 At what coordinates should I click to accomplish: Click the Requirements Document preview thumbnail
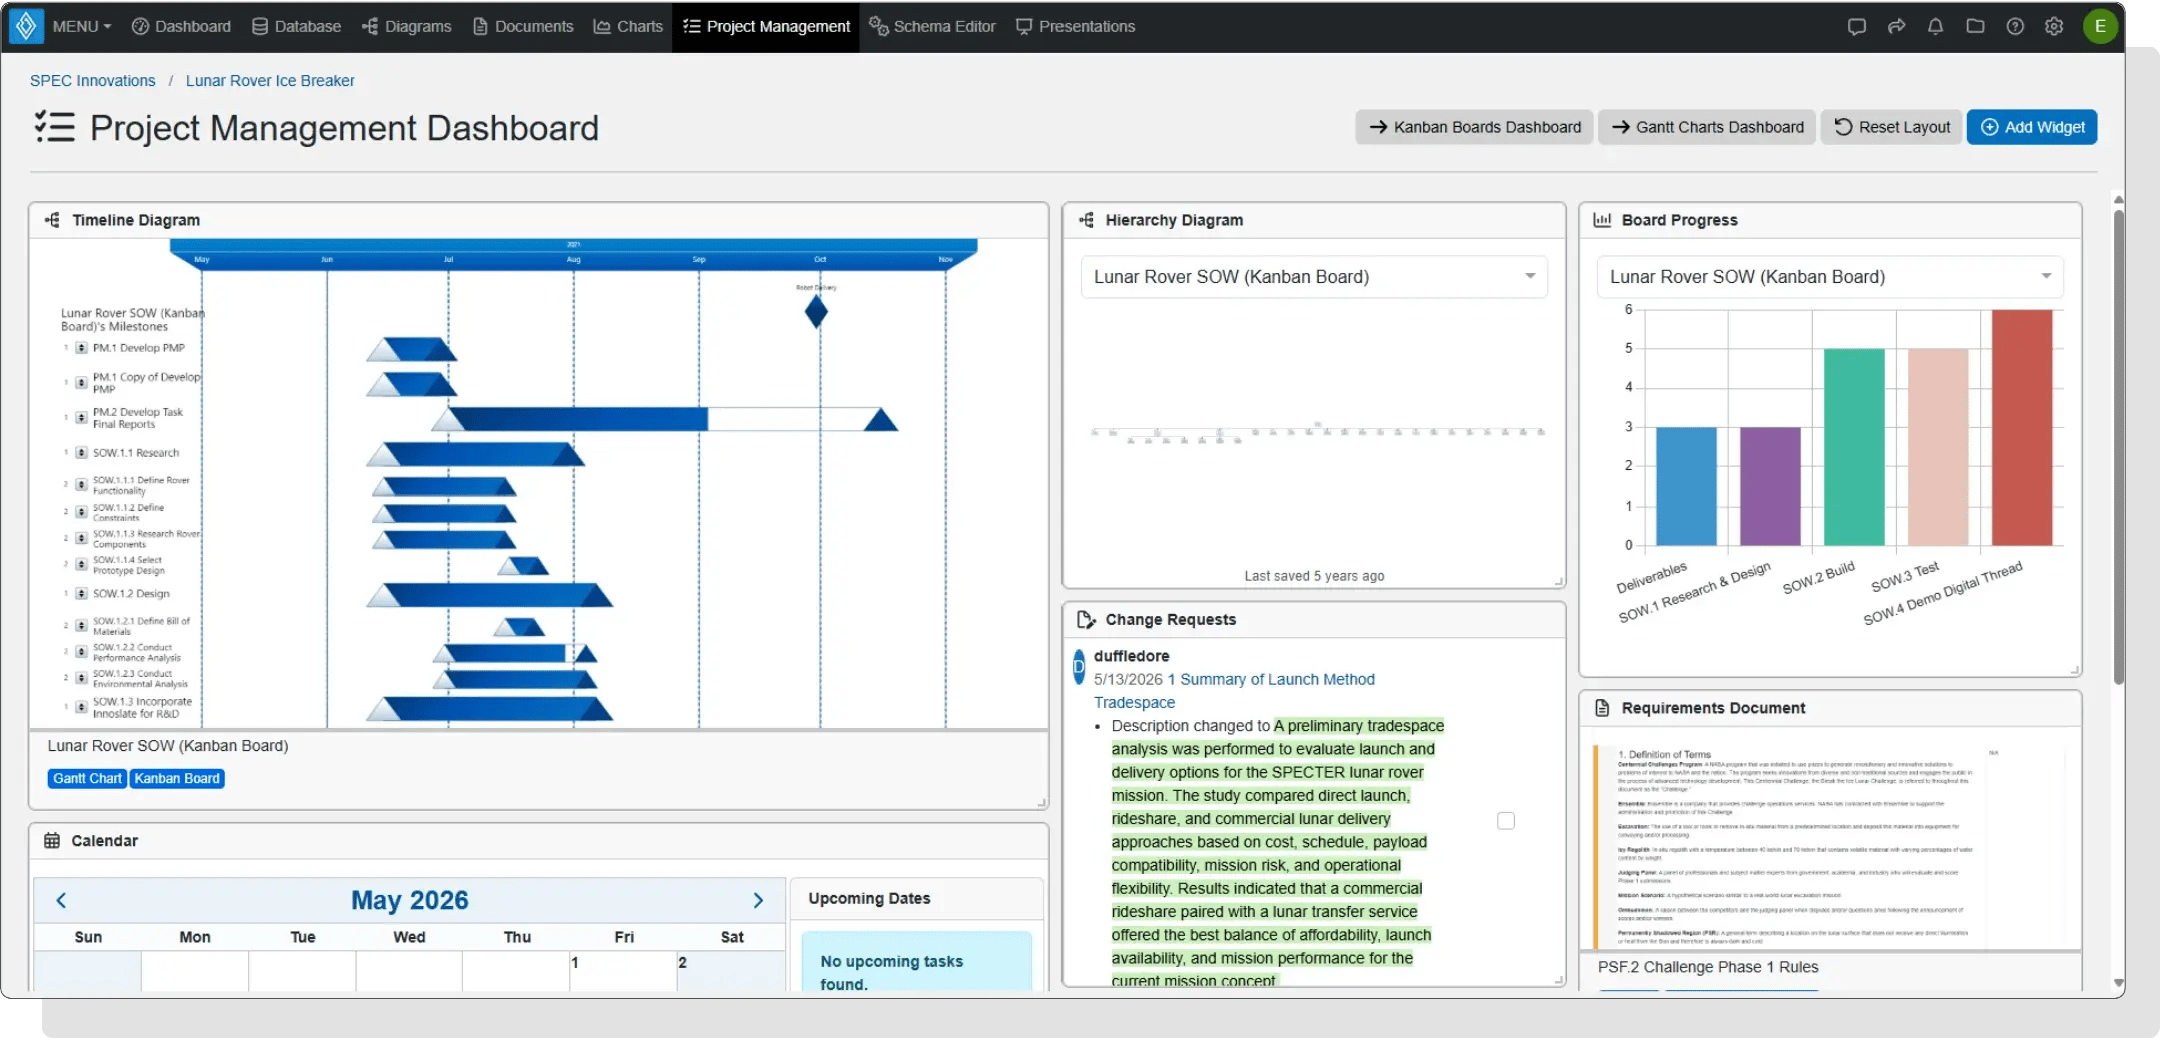click(1830, 848)
